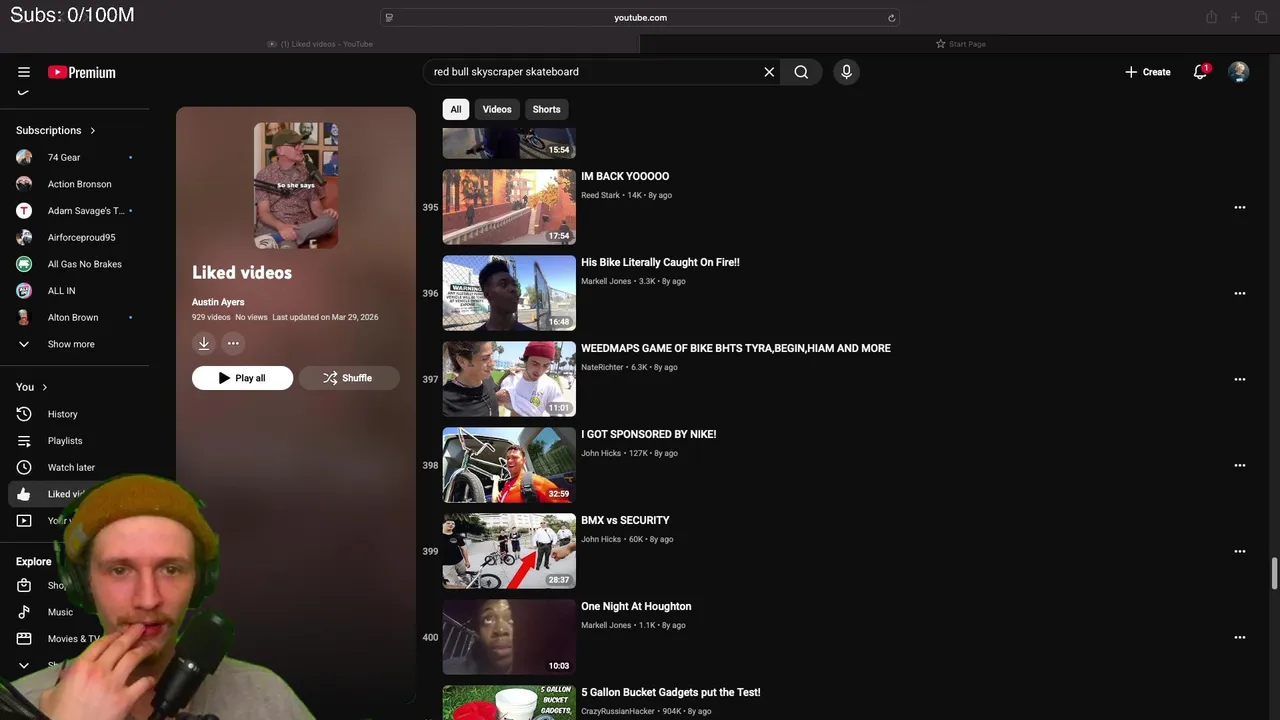Select the All filter chip
1280x720 pixels.
pos(456,109)
